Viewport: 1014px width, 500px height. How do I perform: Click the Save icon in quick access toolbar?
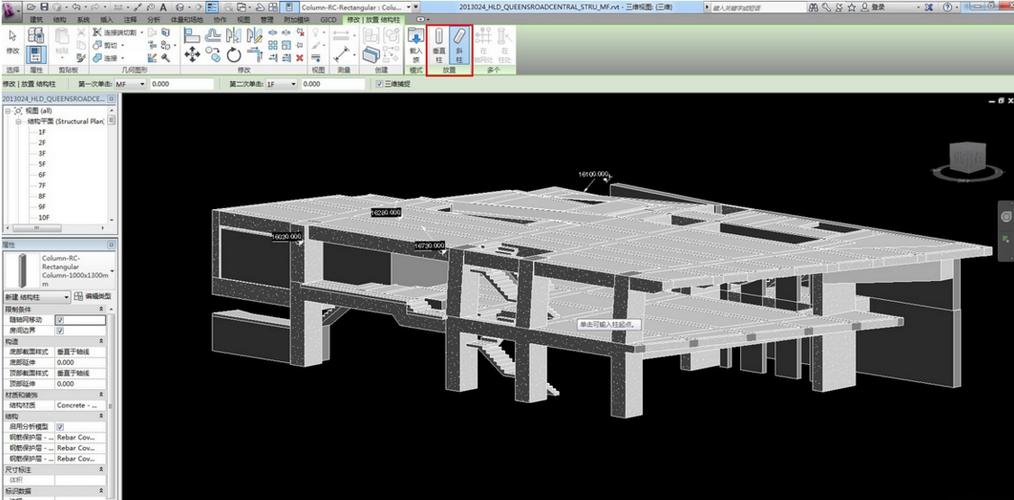[x=44, y=7]
